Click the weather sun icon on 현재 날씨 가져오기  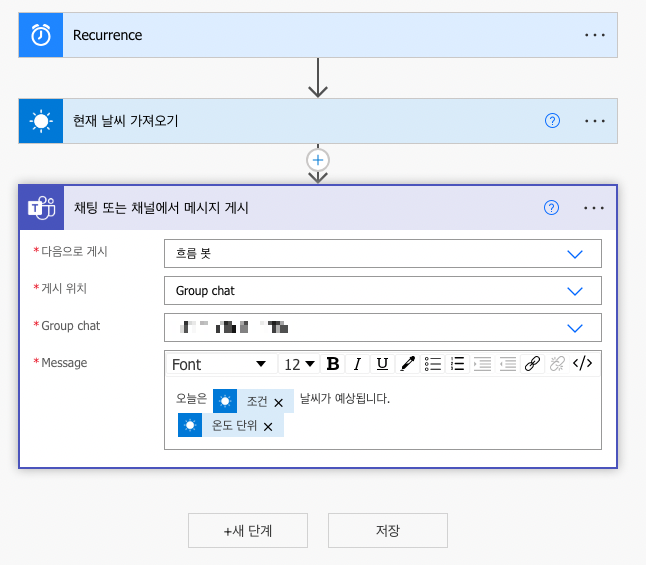pyautogui.click(x=41, y=121)
